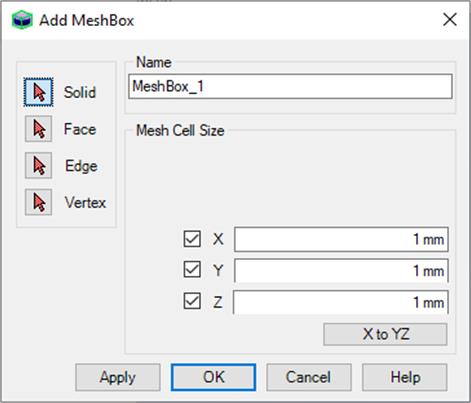471x403 pixels.
Task: Copy X value using X to YZ button
Action: click(385, 334)
